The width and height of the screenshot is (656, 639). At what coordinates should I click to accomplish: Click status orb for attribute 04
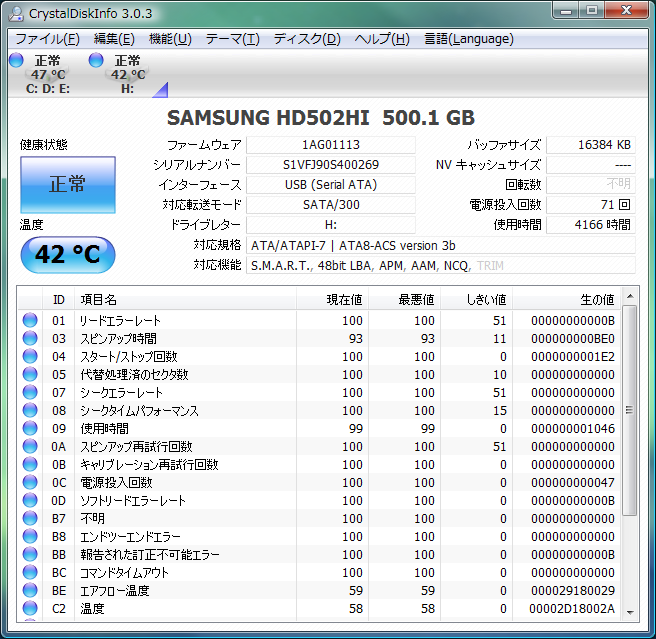[x=30, y=356]
